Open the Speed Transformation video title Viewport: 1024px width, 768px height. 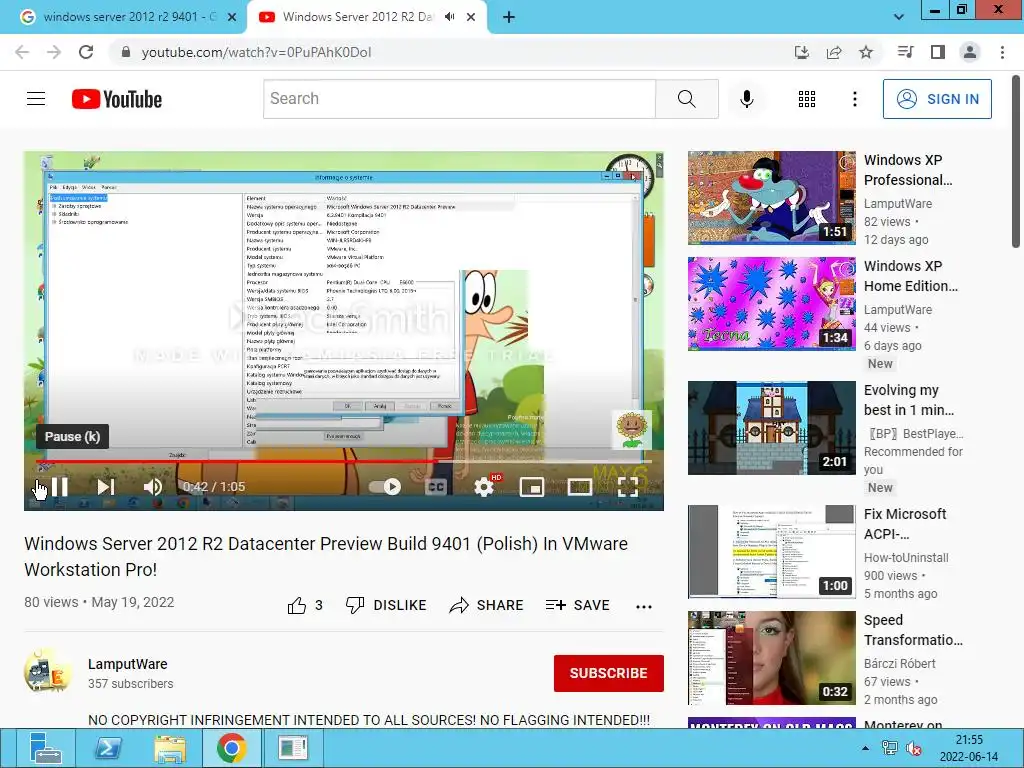click(x=913, y=630)
